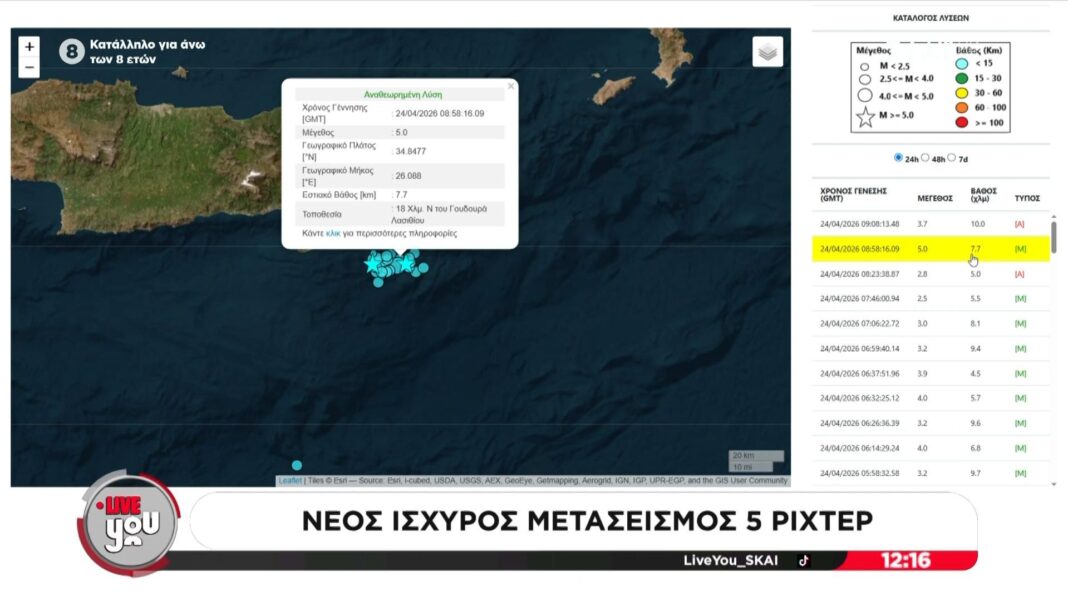Open the Leaflet attribution link
The width and height of the screenshot is (1068, 601).
pyautogui.click(x=290, y=481)
